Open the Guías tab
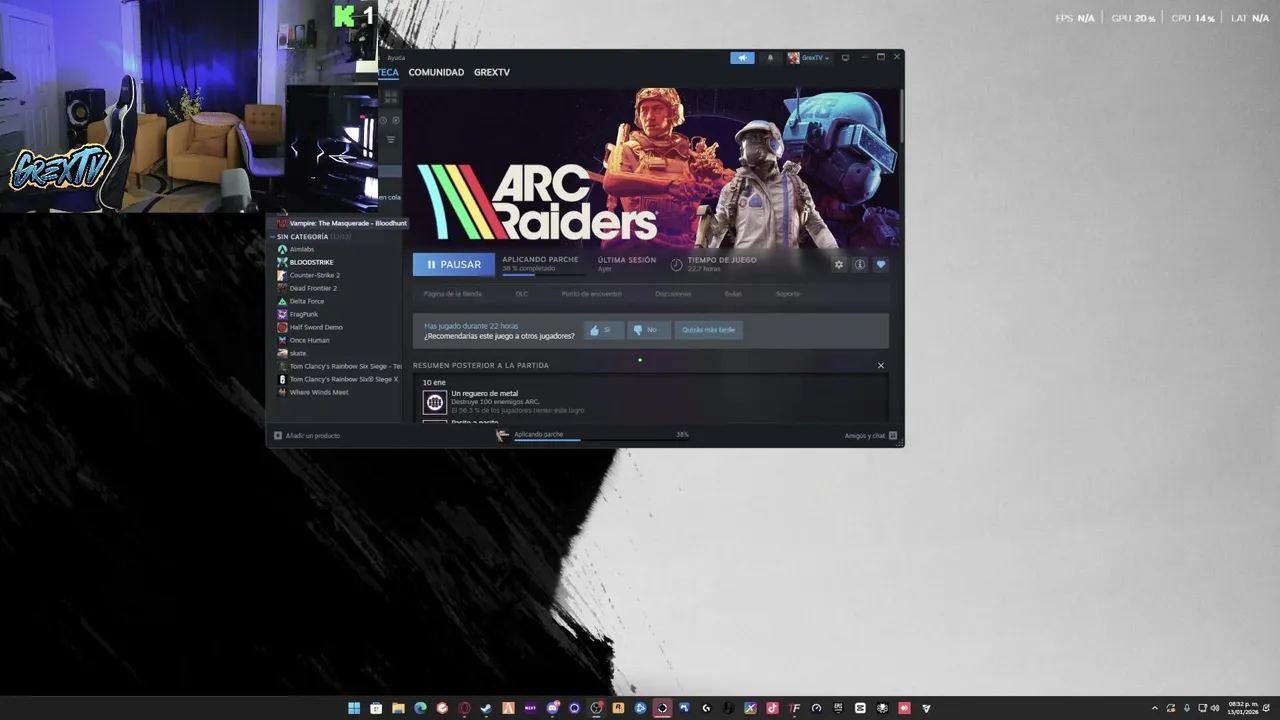The height and width of the screenshot is (720, 1280). coord(733,294)
